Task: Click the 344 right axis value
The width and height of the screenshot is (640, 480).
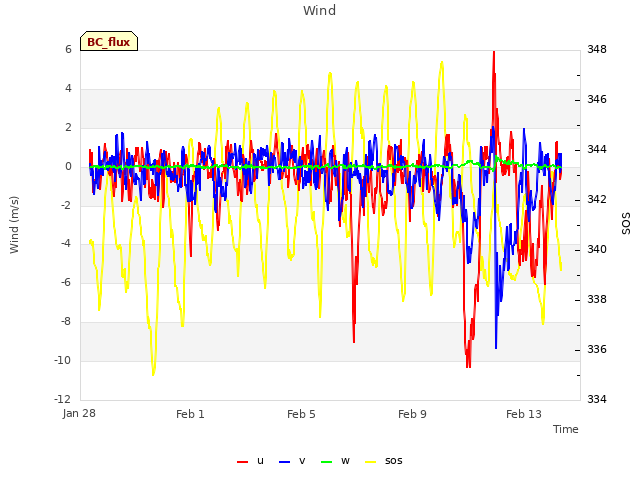Action: point(597,149)
